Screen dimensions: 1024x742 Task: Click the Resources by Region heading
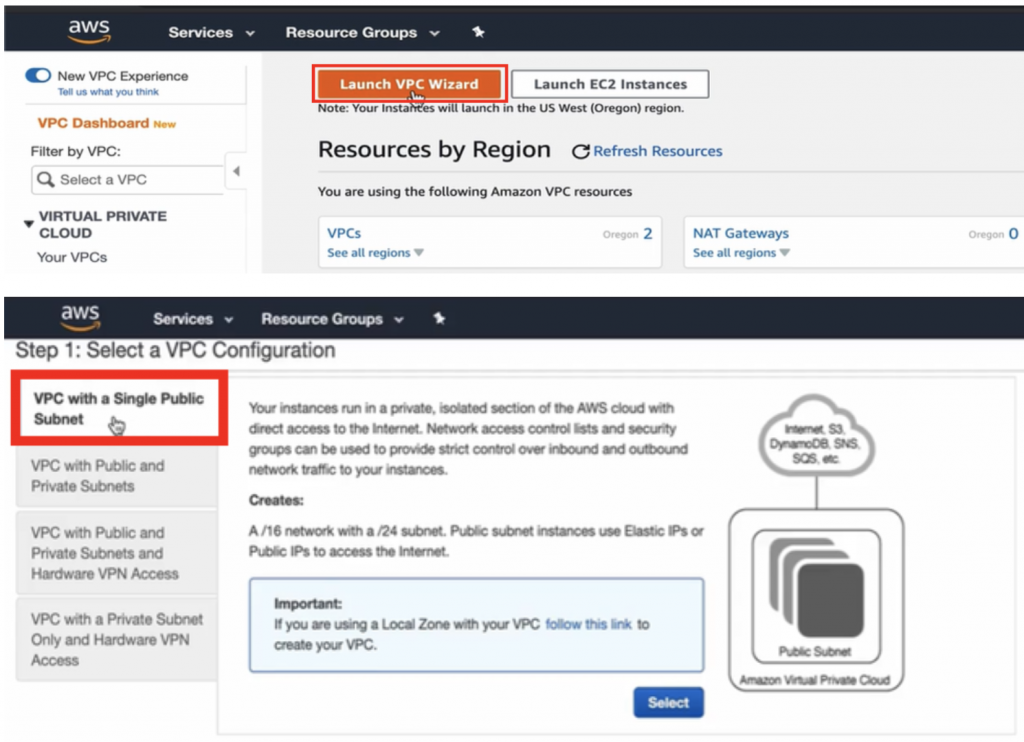coord(434,149)
